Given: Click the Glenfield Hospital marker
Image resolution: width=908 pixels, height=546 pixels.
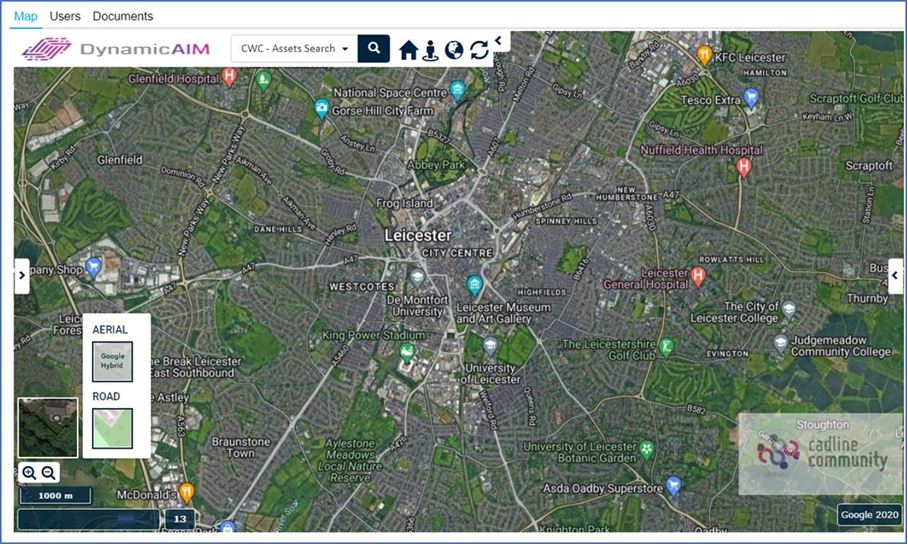Looking at the screenshot, I should coord(230,76).
